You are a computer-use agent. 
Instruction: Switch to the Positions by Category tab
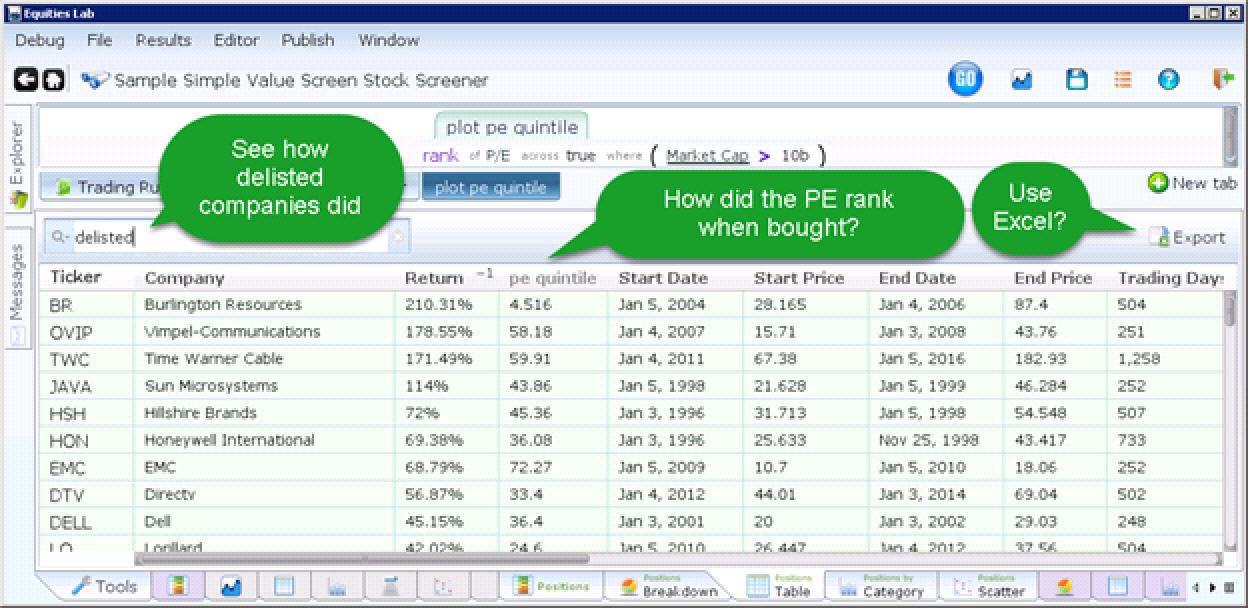pyautogui.click(x=880, y=587)
